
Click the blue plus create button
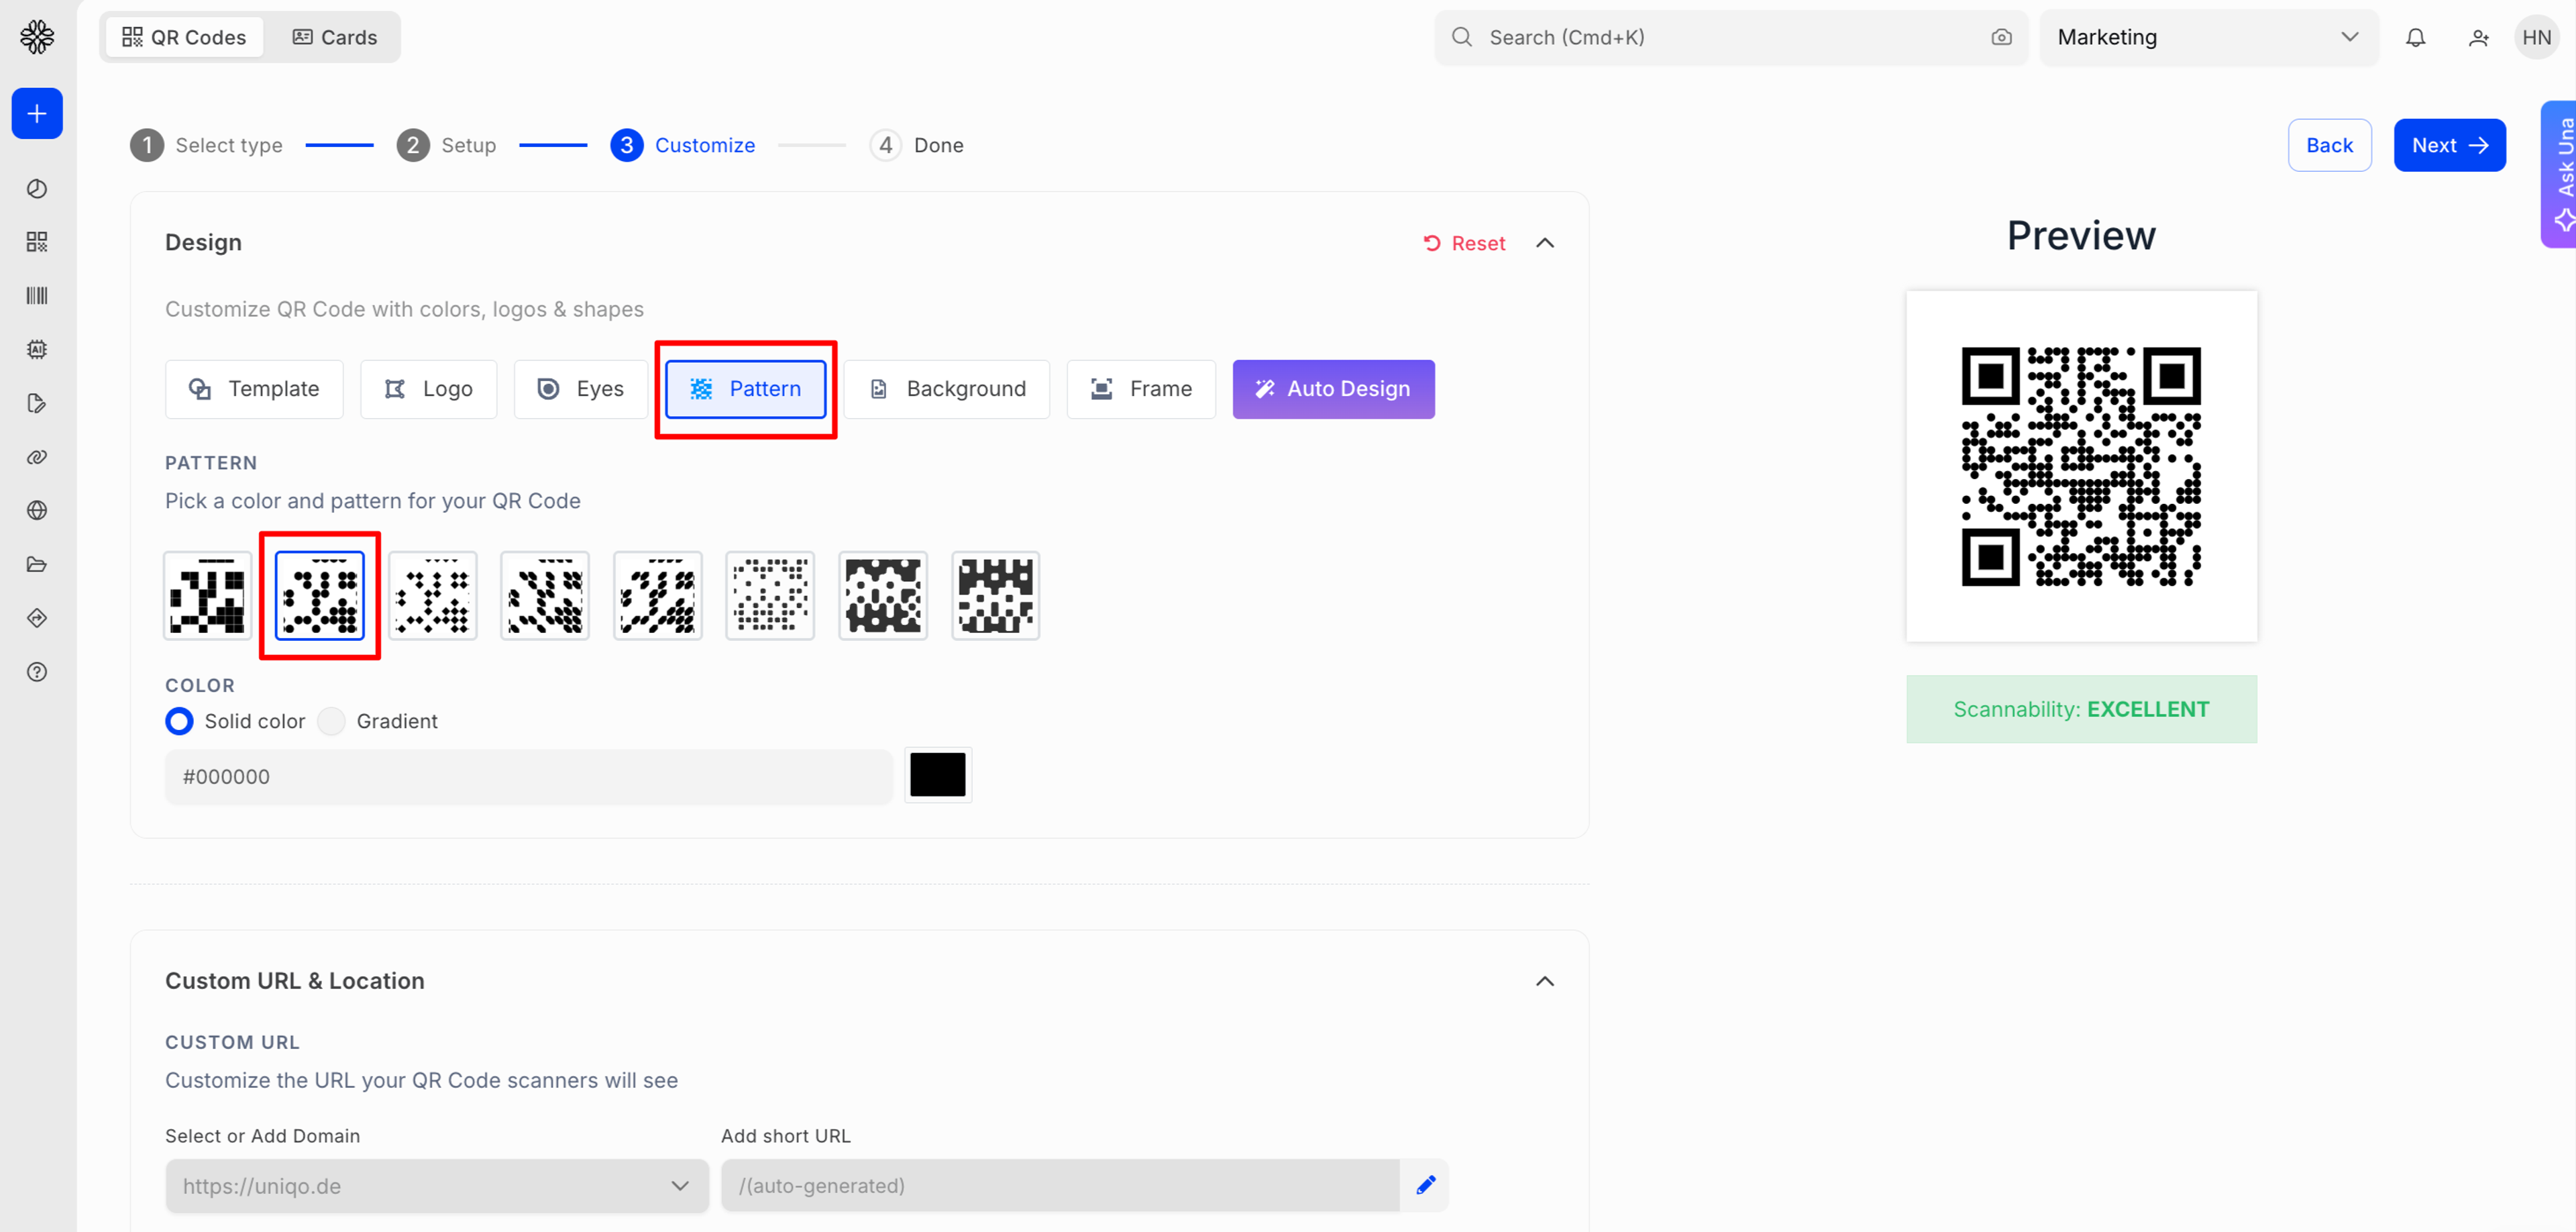coord(37,113)
